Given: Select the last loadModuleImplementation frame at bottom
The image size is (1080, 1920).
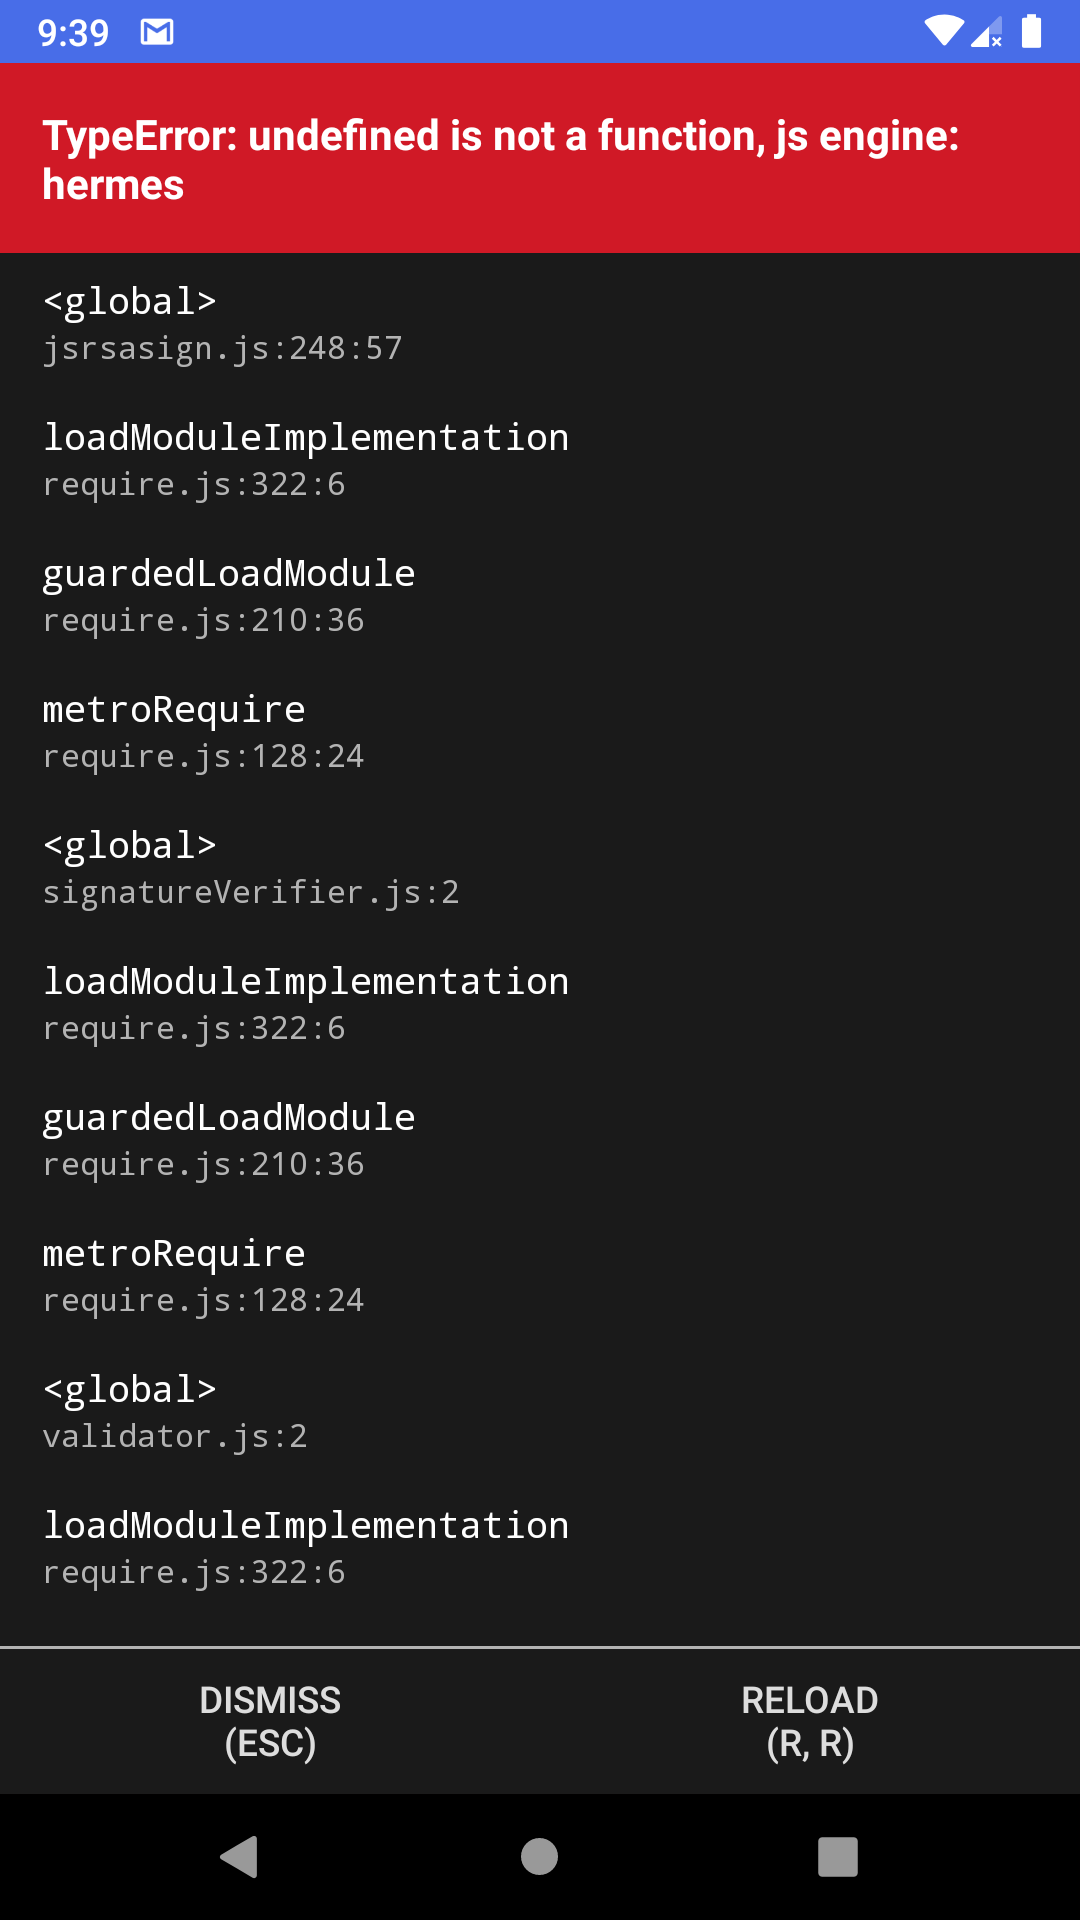Looking at the screenshot, I should (540, 1548).
